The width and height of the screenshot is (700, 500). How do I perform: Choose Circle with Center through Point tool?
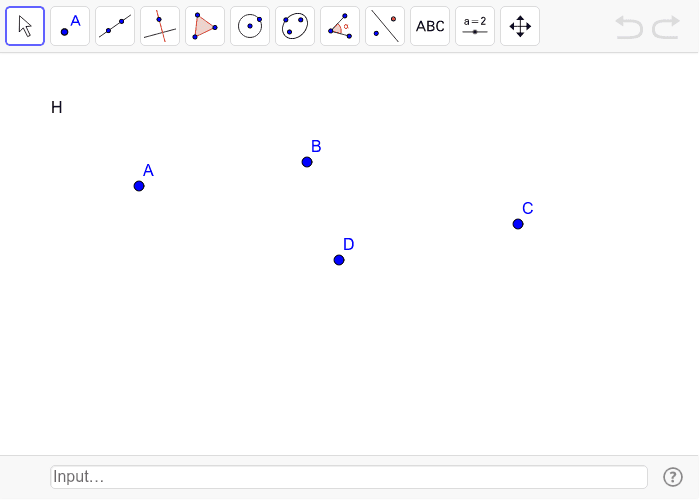click(250, 26)
